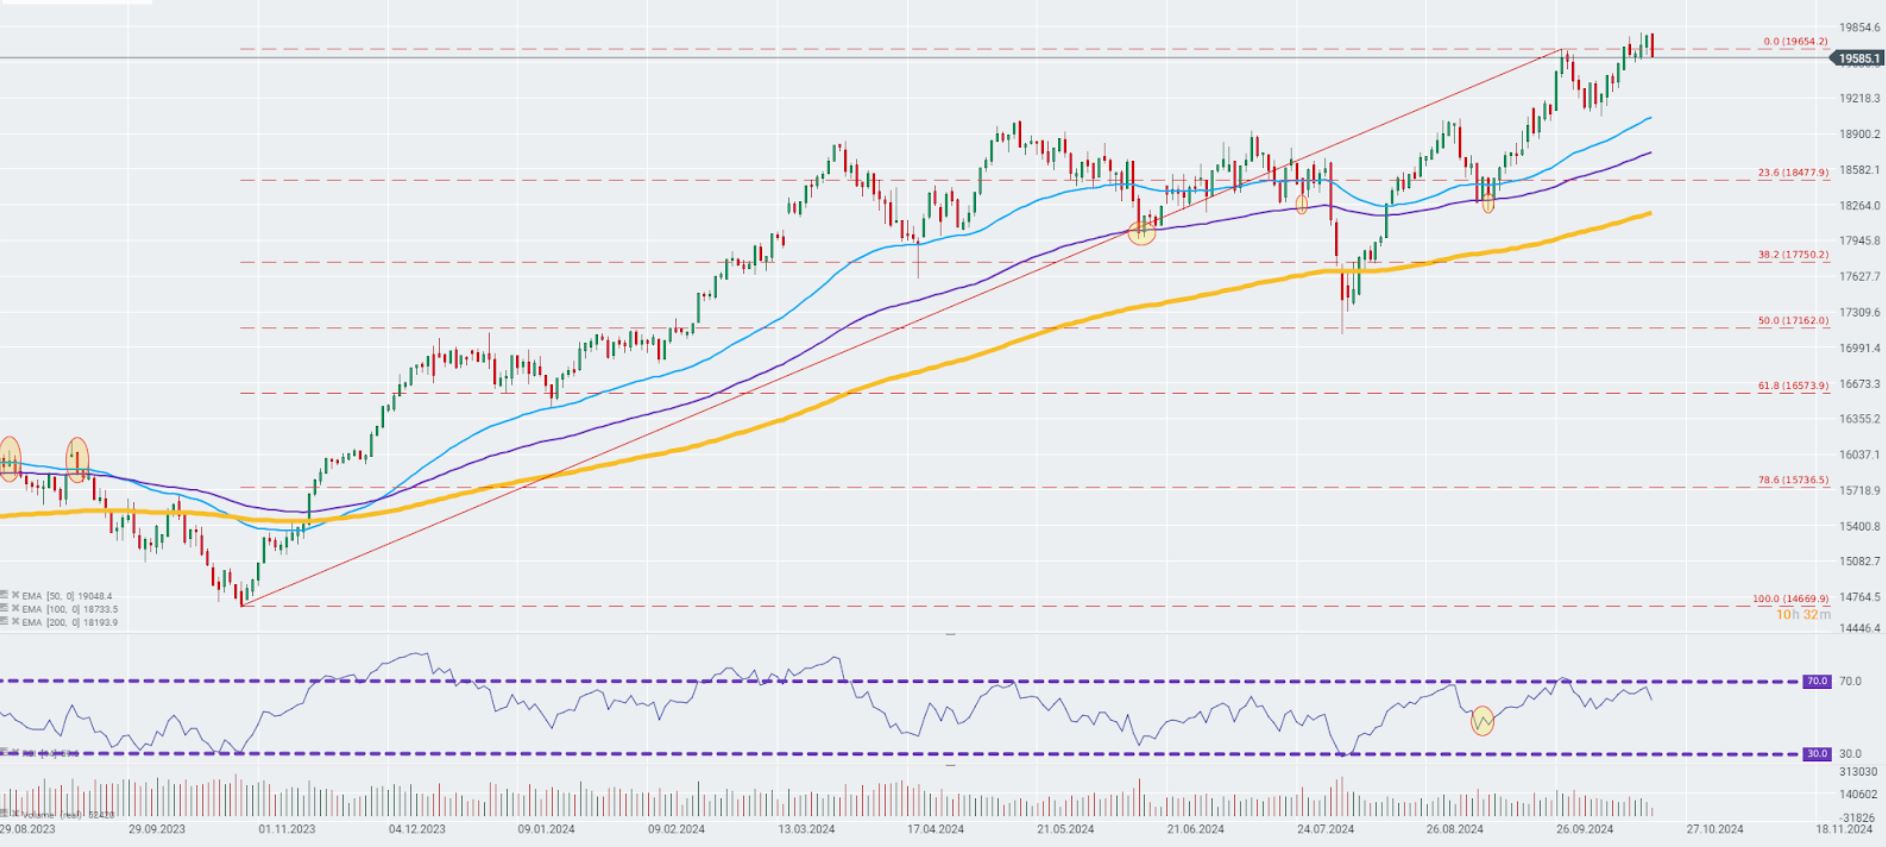Screen dimensions: 1886x847
Task: Select the Volume 52428 legend text
Action: (69, 815)
